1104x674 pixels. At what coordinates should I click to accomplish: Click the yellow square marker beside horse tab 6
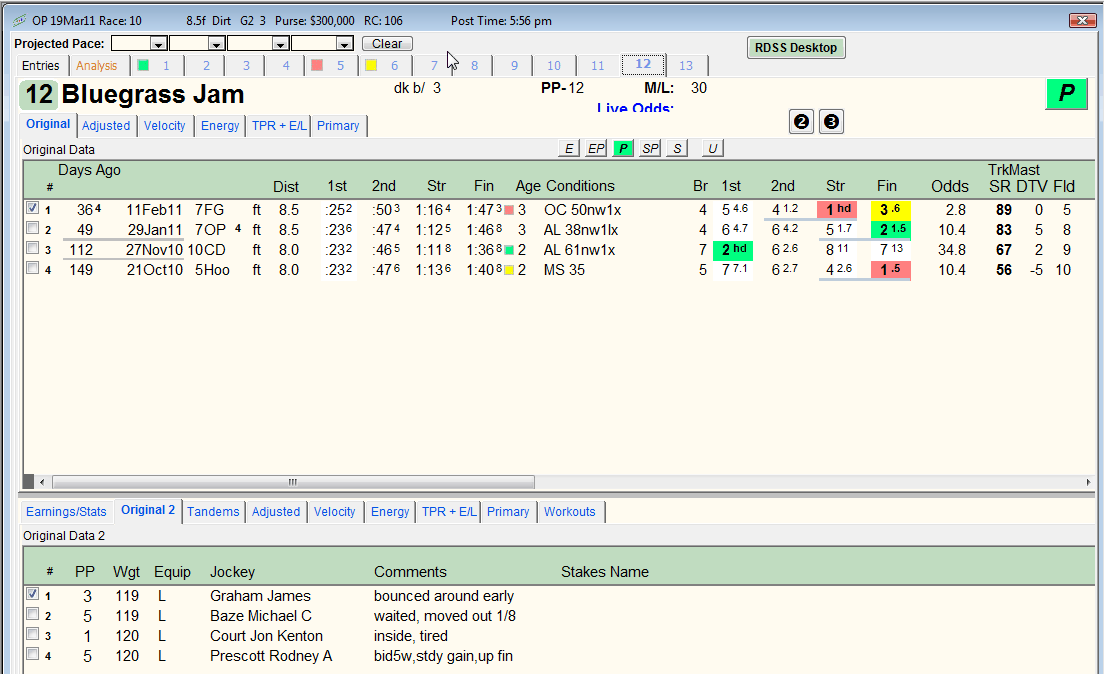click(x=371, y=65)
